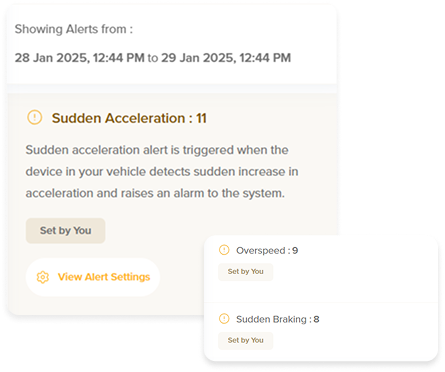Click the Sudden Braking count number 8
Screen dimensions: 445x372
pos(316,319)
